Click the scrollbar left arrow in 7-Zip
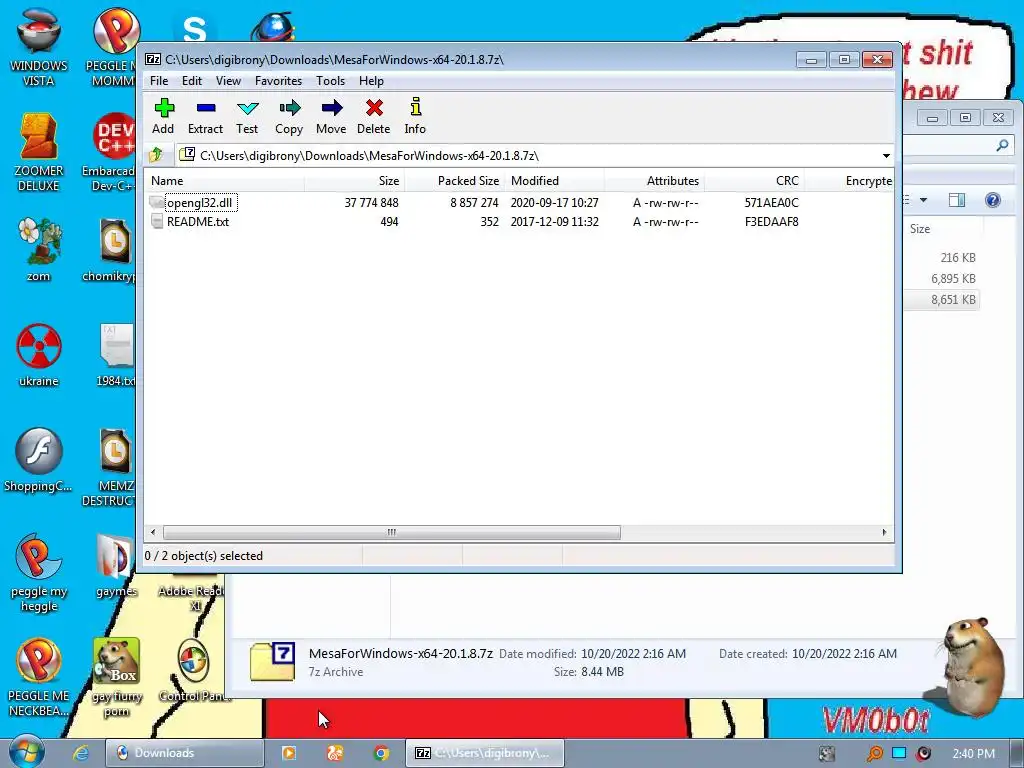The width and height of the screenshot is (1024, 768). coord(153,532)
